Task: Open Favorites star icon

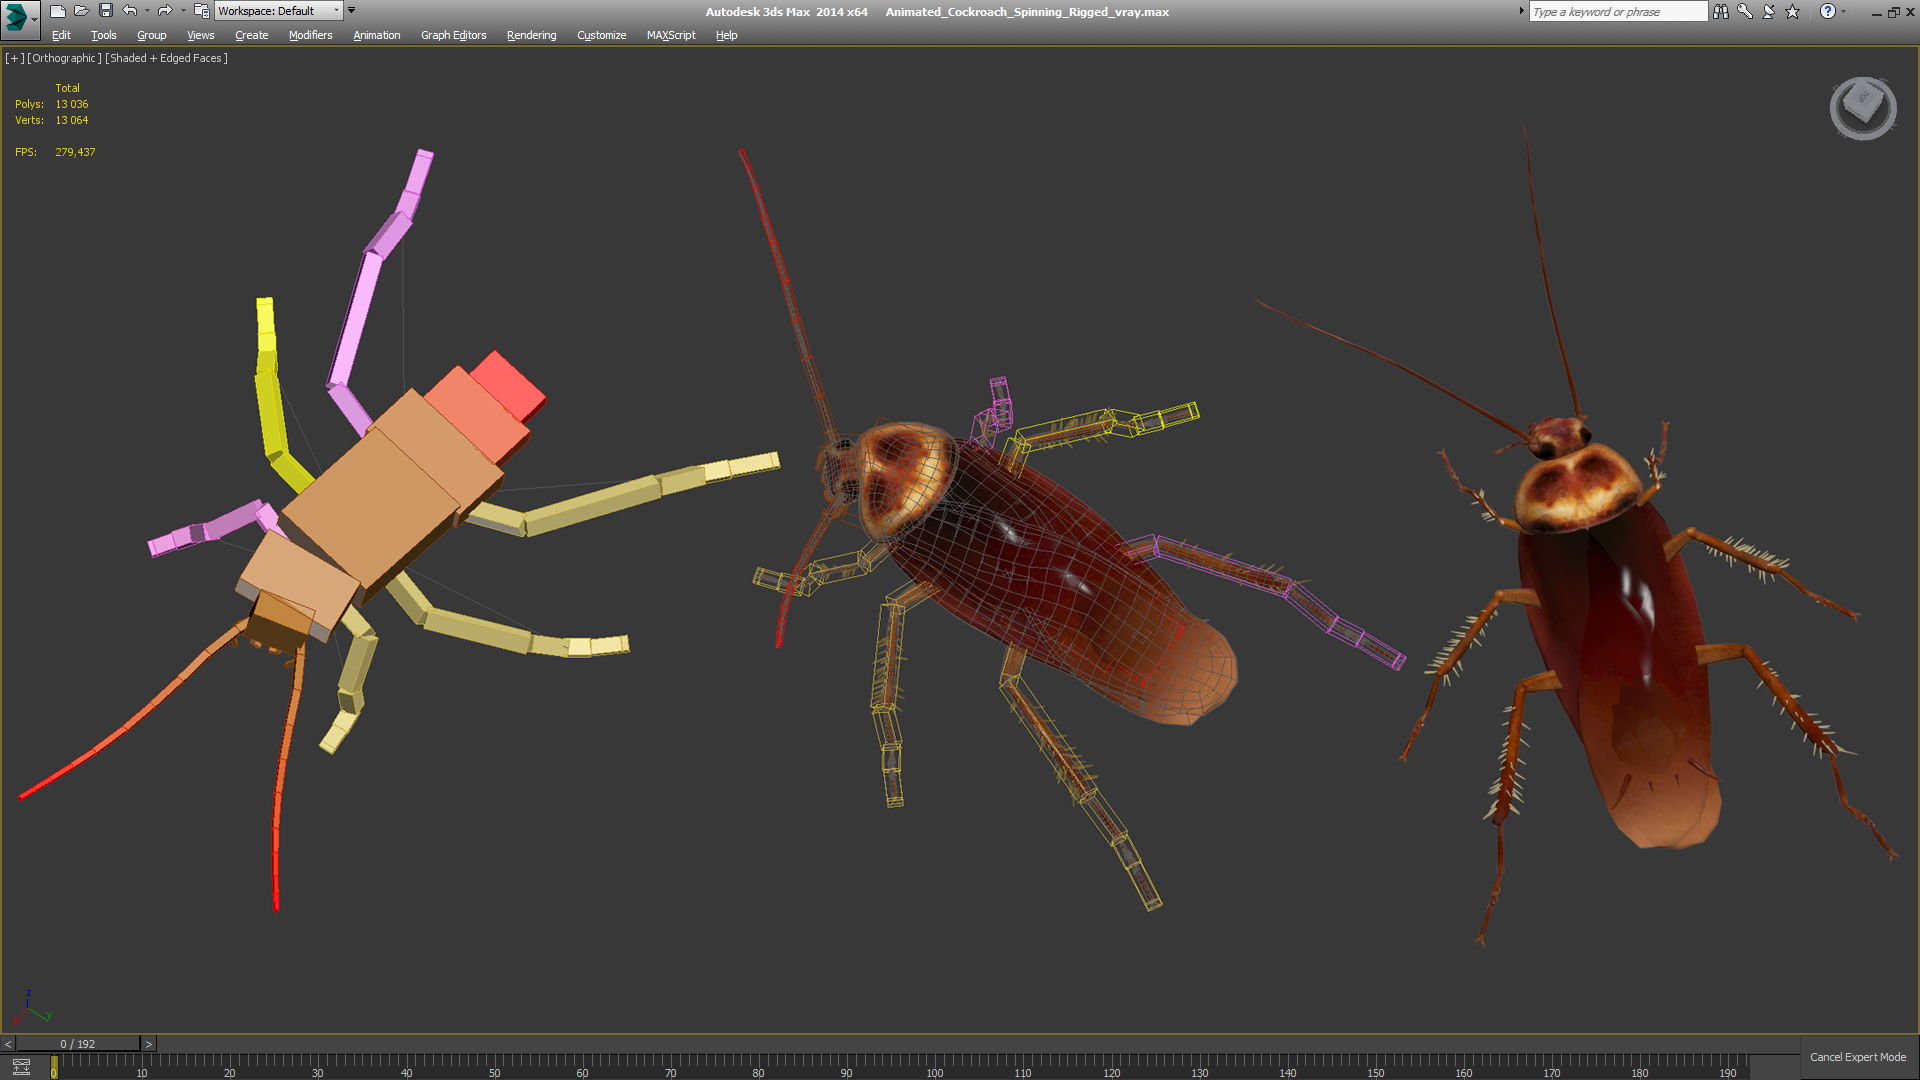Action: (x=1793, y=11)
